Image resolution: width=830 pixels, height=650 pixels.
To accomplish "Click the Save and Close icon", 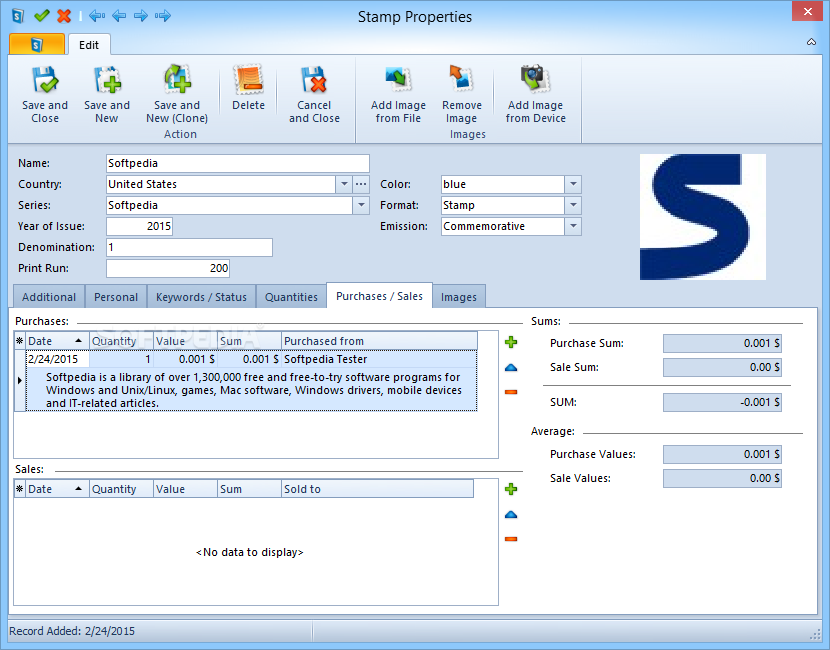I will coord(44,79).
